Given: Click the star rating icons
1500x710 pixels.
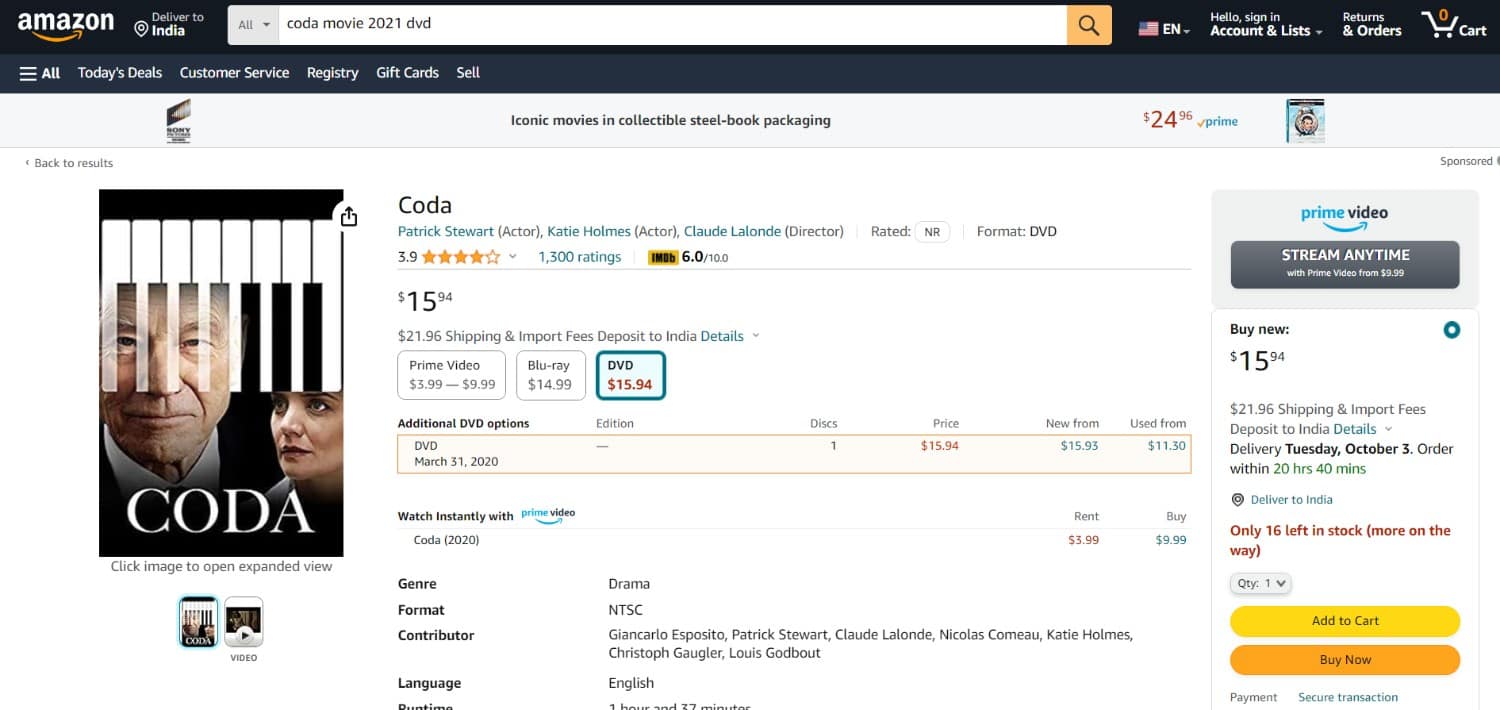Looking at the screenshot, I should pos(461,257).
